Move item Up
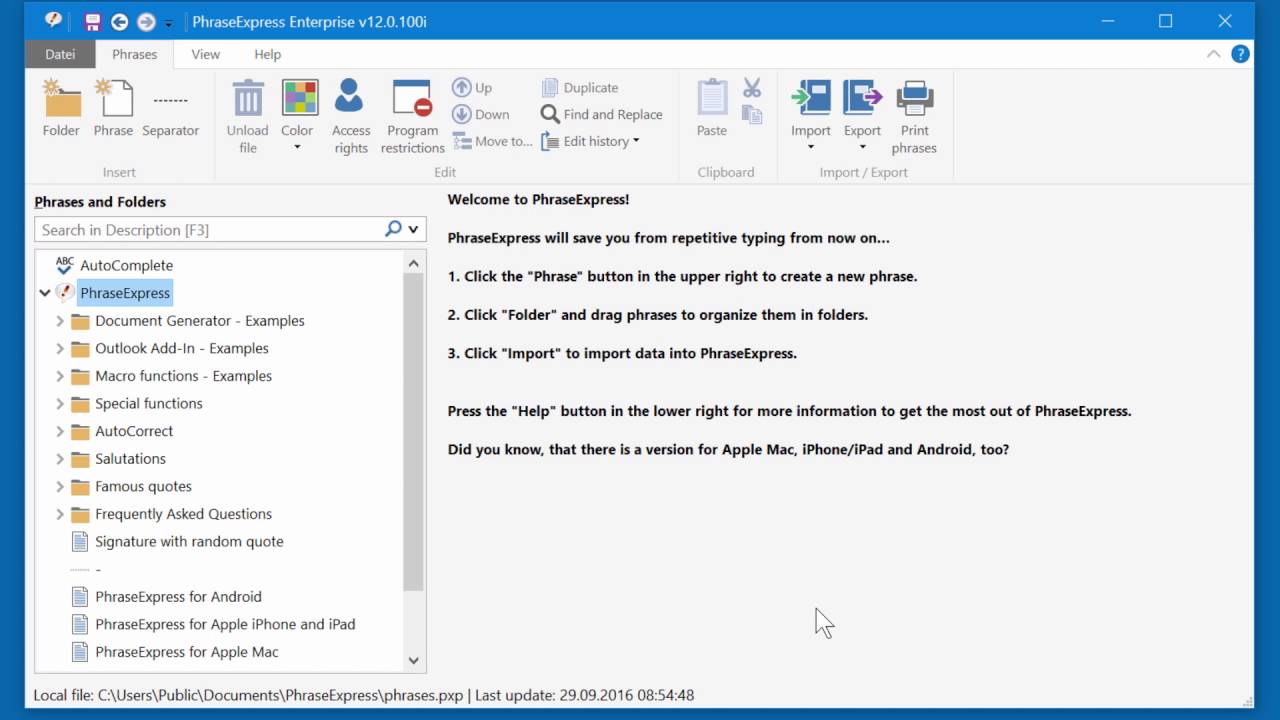Viewport: 1280px width, 720px height. pos(472,88)
